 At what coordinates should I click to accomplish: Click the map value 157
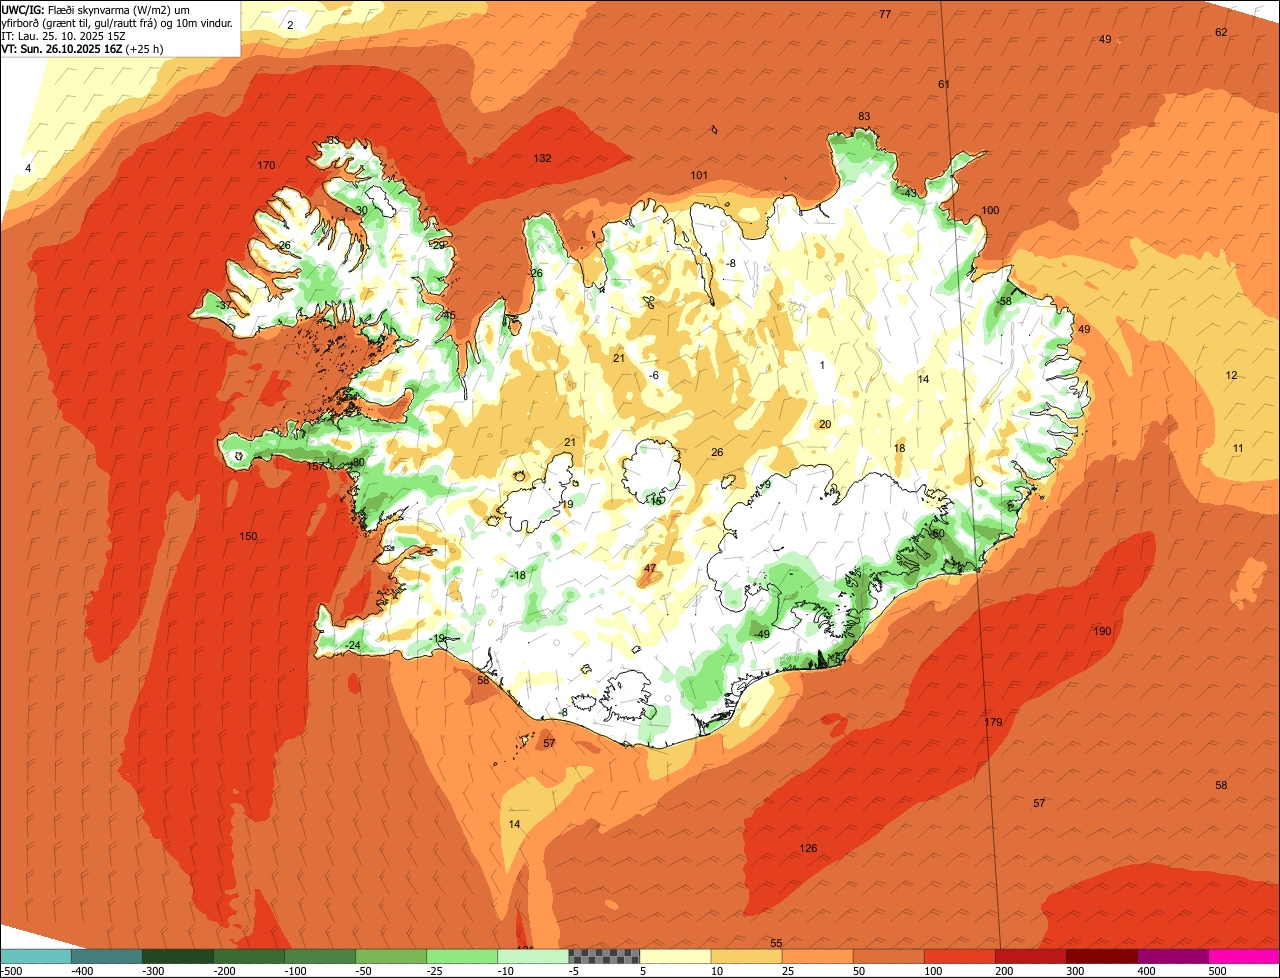[x=314, y=467]
